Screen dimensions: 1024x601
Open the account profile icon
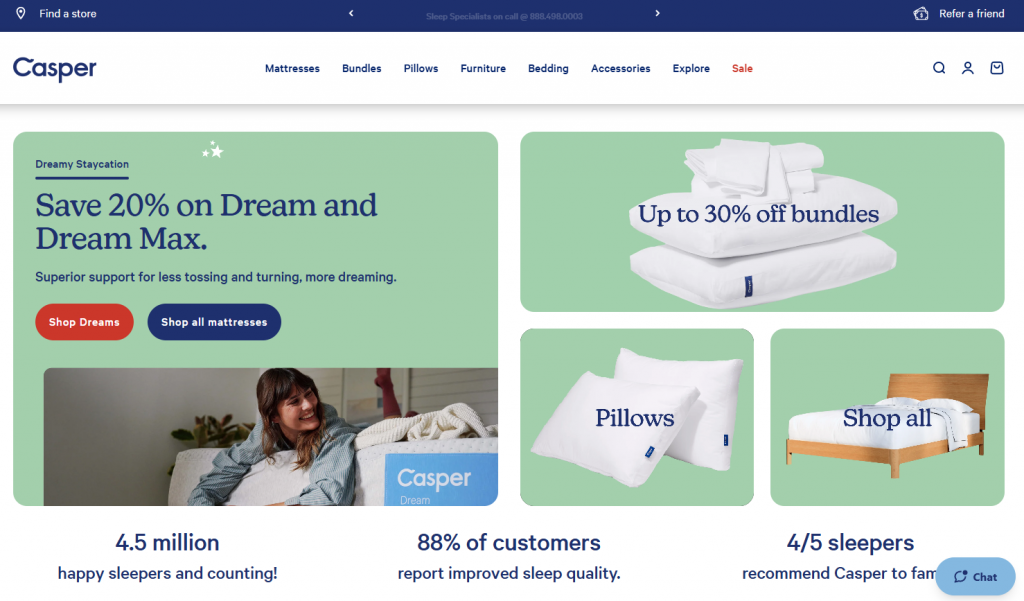point(968,68)
